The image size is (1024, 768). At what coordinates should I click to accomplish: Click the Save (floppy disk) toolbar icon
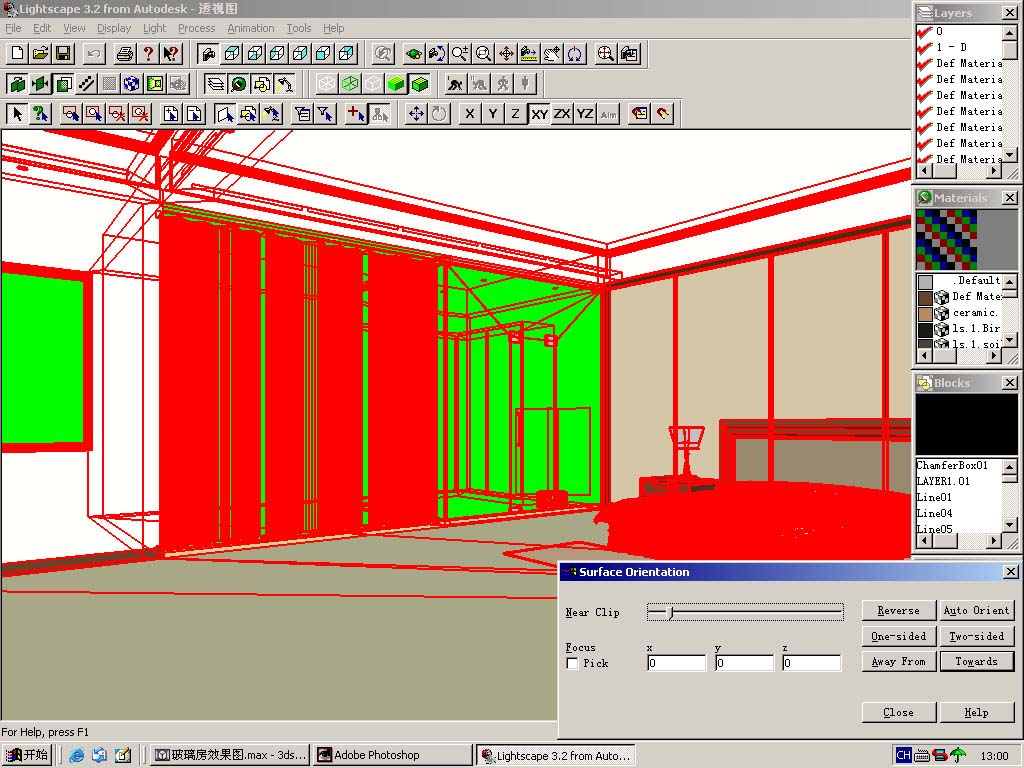click(63, 54)
